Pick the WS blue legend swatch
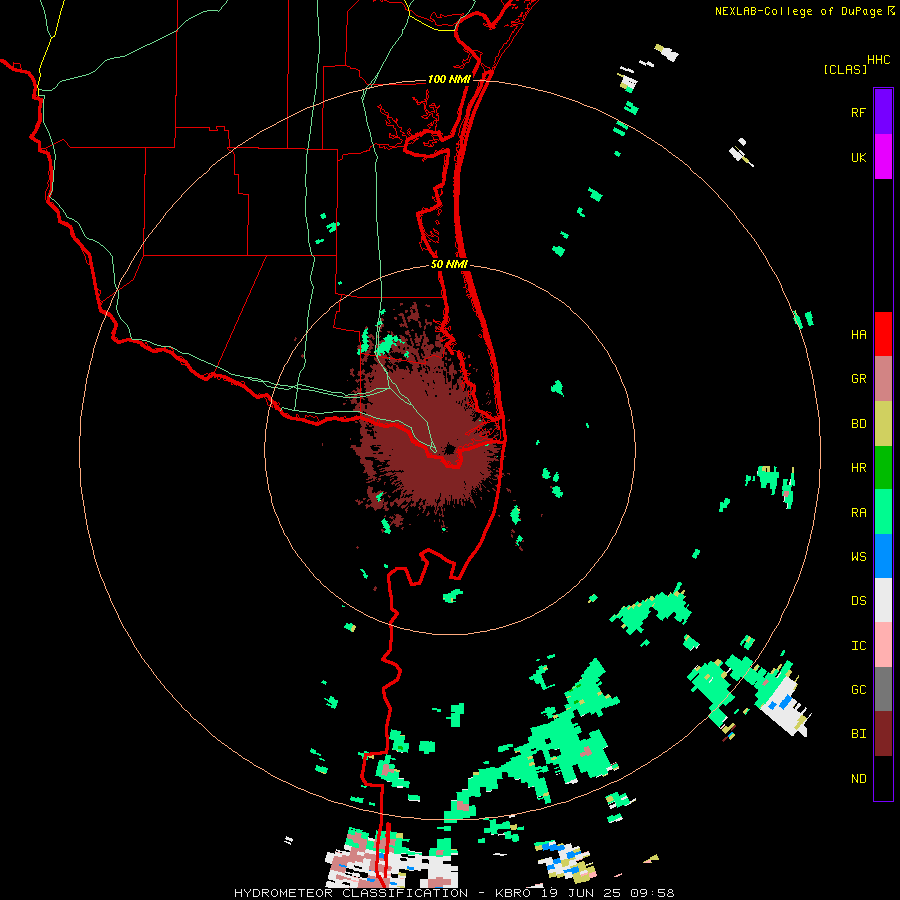Screen dimensions: 900x900 [883, 556]
